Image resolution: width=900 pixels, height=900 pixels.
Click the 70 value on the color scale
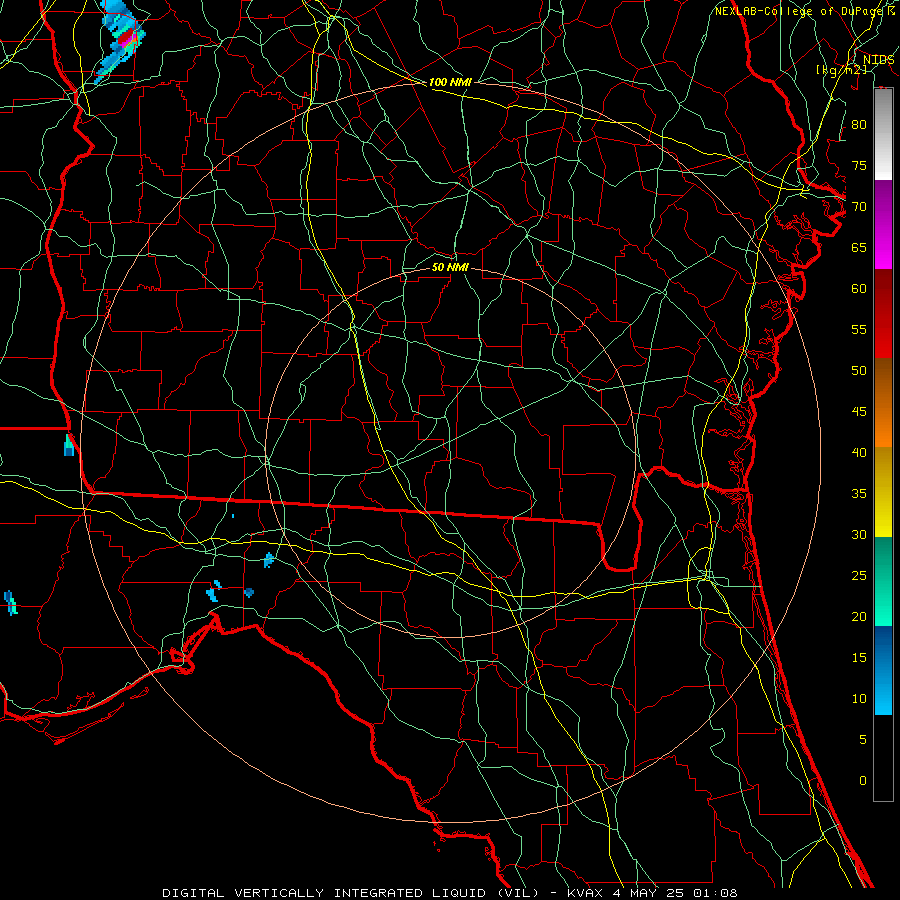859,207
